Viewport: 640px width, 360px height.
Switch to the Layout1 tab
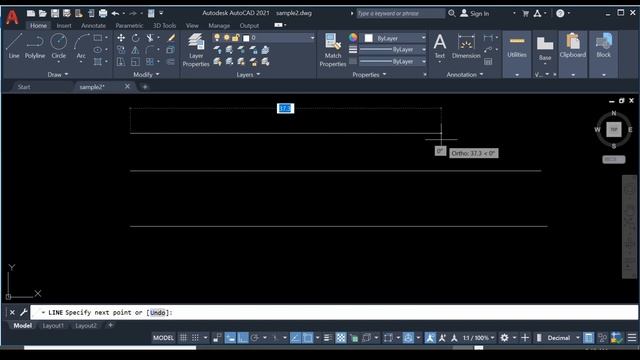(53, 326)
